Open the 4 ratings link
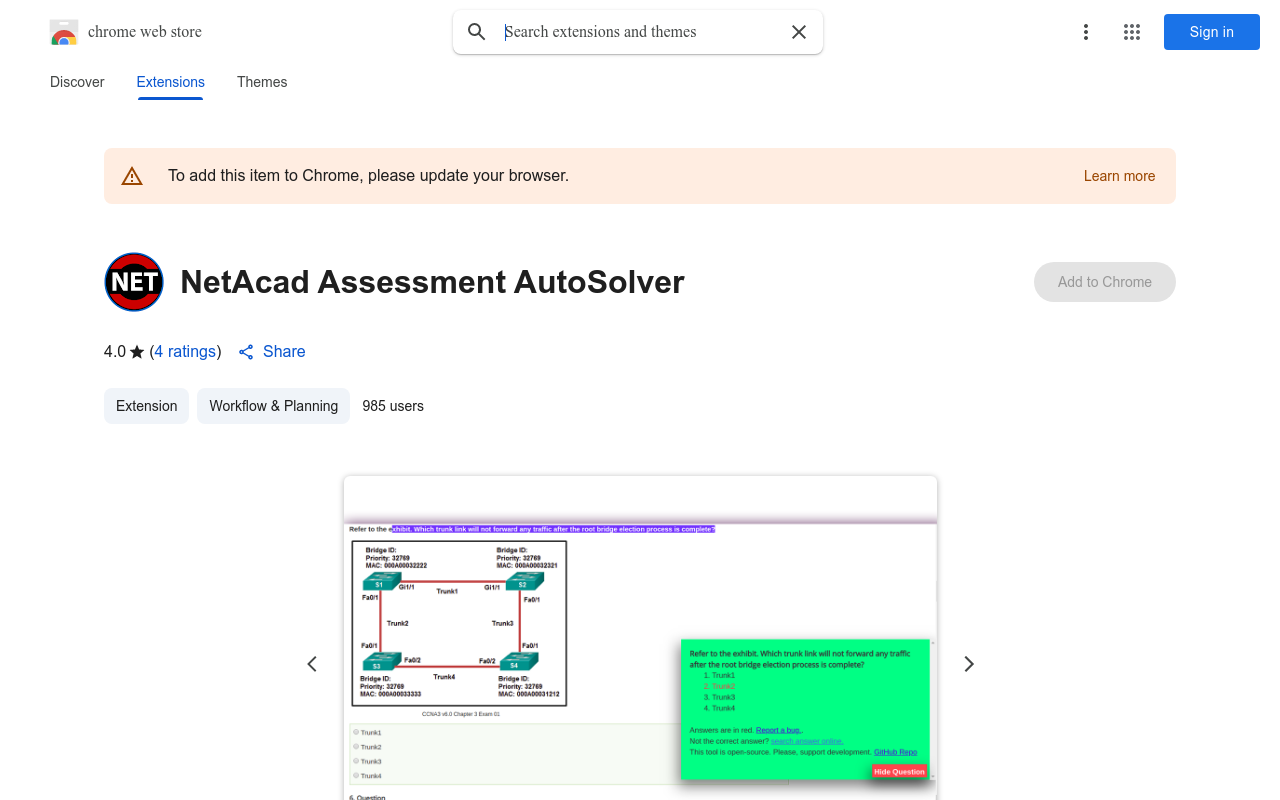1280x800 pixels. pyautogui.click(x=186, y=352)
